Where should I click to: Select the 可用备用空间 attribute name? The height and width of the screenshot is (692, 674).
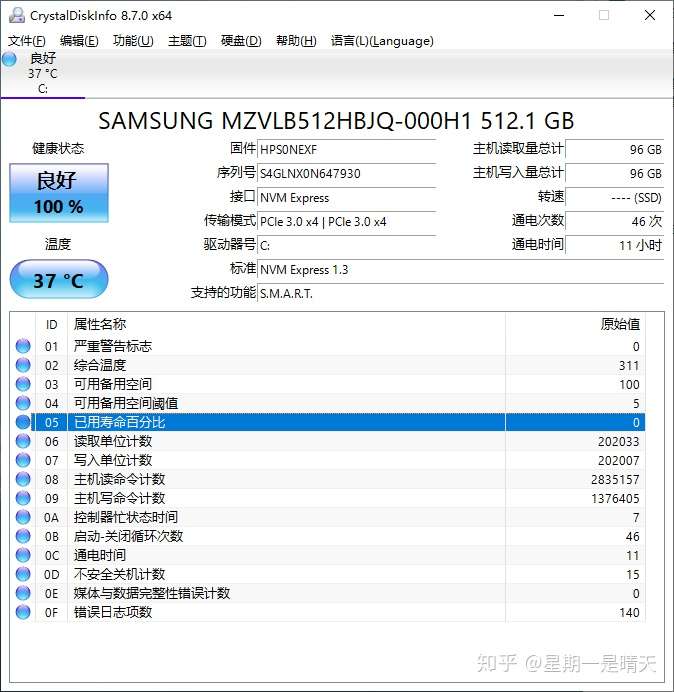click(113, 384)
